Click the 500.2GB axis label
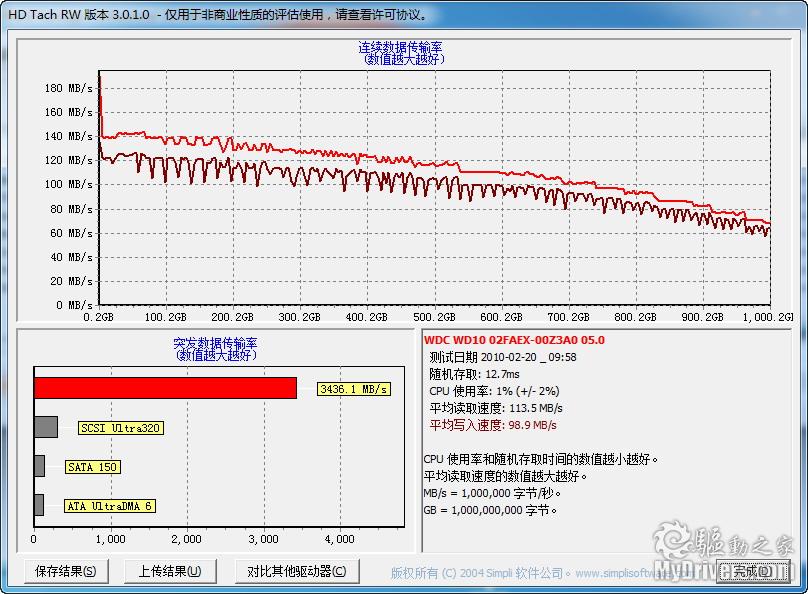The image size is (808, 594). [434, 317]
